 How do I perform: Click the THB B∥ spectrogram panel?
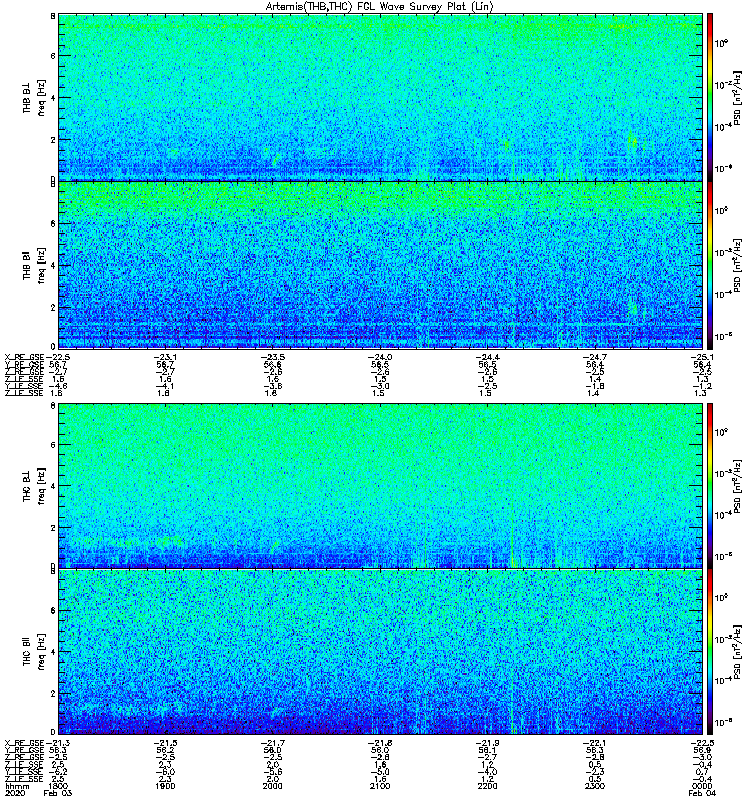tap(380, 265)
